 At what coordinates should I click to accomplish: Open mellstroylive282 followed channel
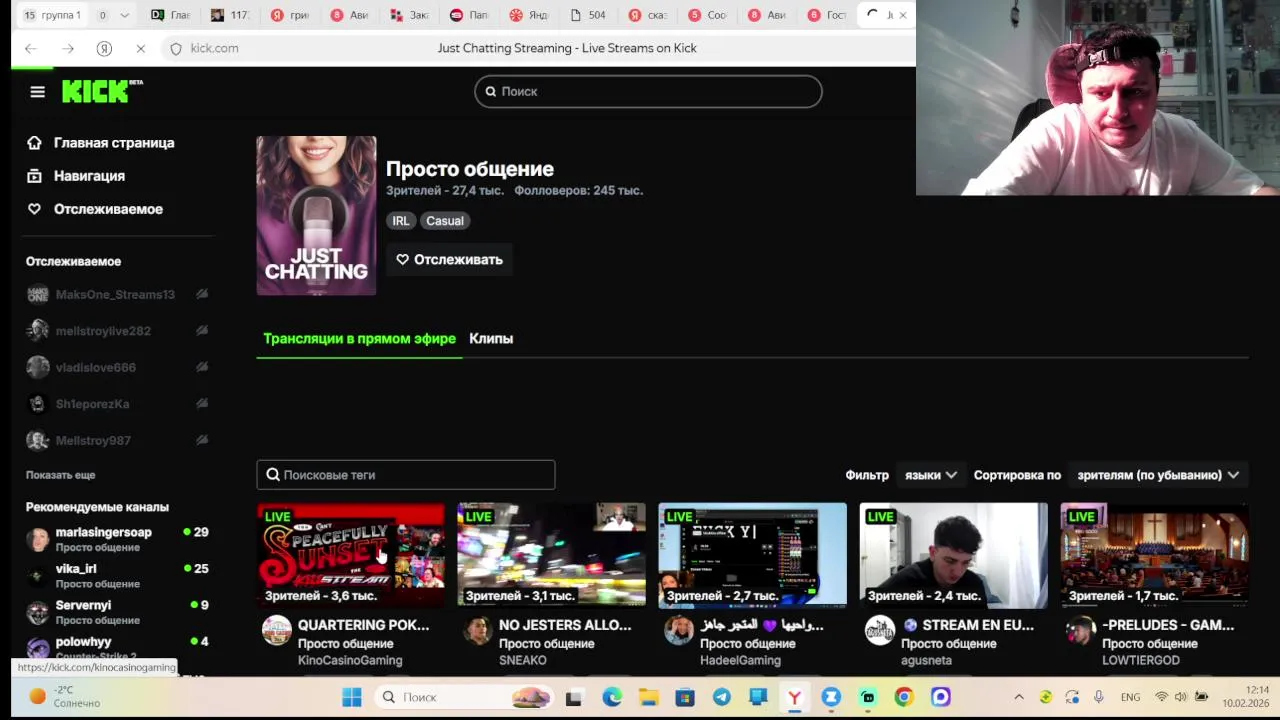tap(103, 331)
